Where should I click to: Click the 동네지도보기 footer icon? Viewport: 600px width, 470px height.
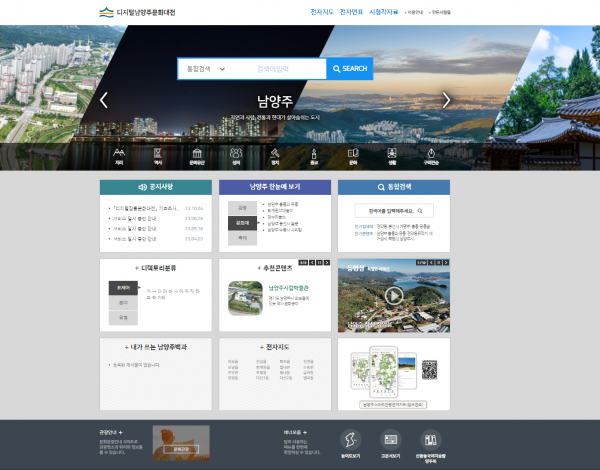pos(351,442)
